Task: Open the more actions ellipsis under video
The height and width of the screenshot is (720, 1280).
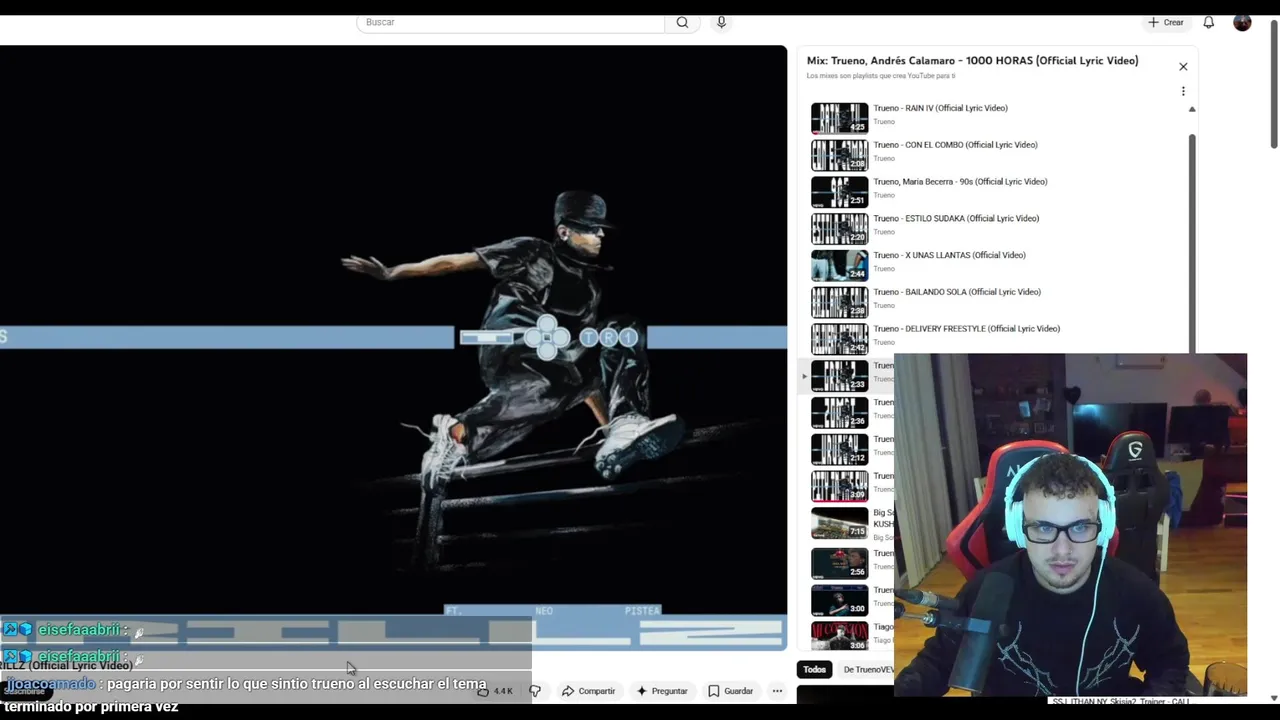Action: pos(777,691)
